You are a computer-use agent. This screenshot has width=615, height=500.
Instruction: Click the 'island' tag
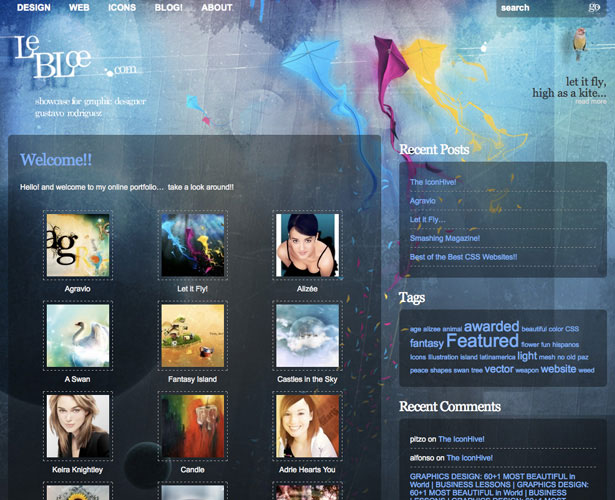coord(469,357)
